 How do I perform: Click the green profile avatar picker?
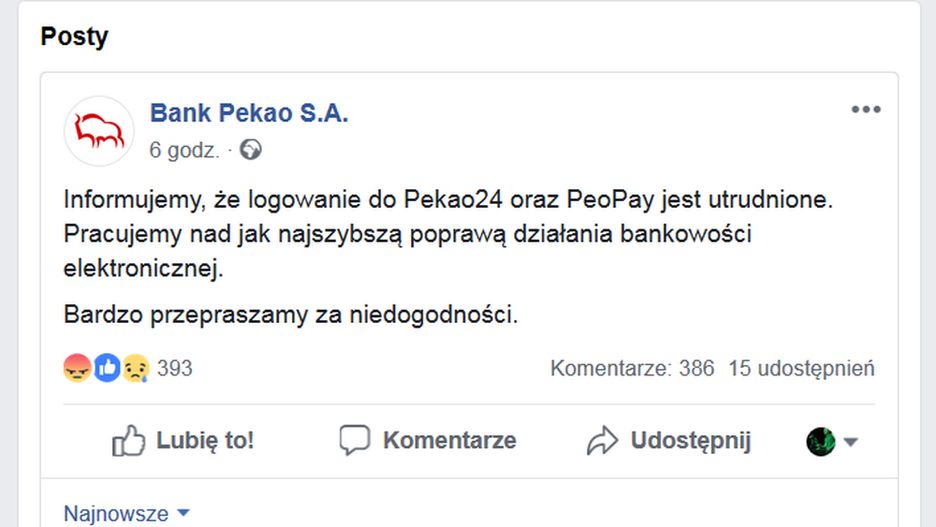click(x=821, y=441)
